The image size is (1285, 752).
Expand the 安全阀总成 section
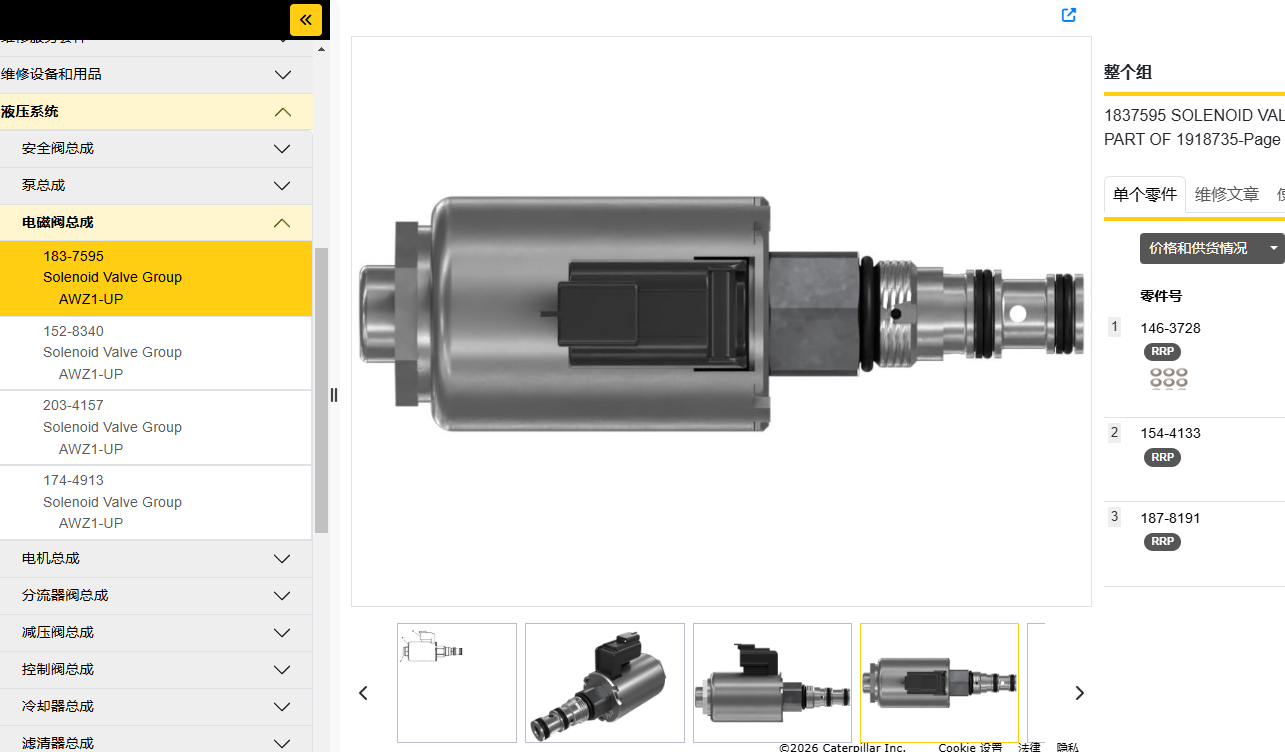tap(282, 149)
